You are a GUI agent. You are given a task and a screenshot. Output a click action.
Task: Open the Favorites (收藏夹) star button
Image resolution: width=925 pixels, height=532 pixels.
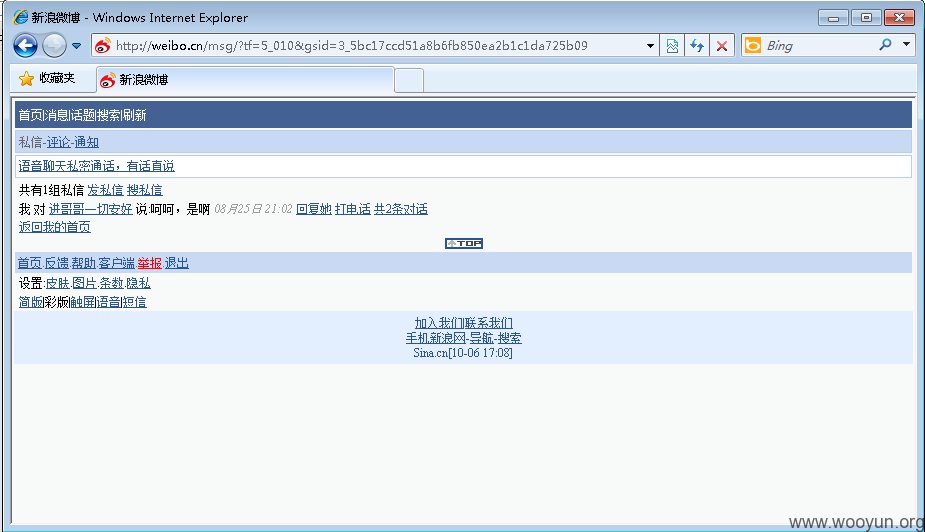point(47,78)
